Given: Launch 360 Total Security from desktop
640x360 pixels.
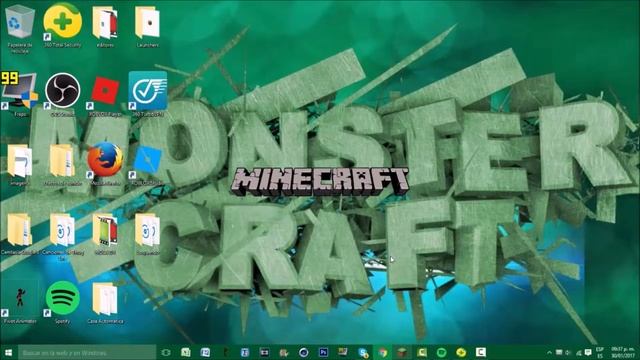Looking at the screenshot, I should (62, 26).
